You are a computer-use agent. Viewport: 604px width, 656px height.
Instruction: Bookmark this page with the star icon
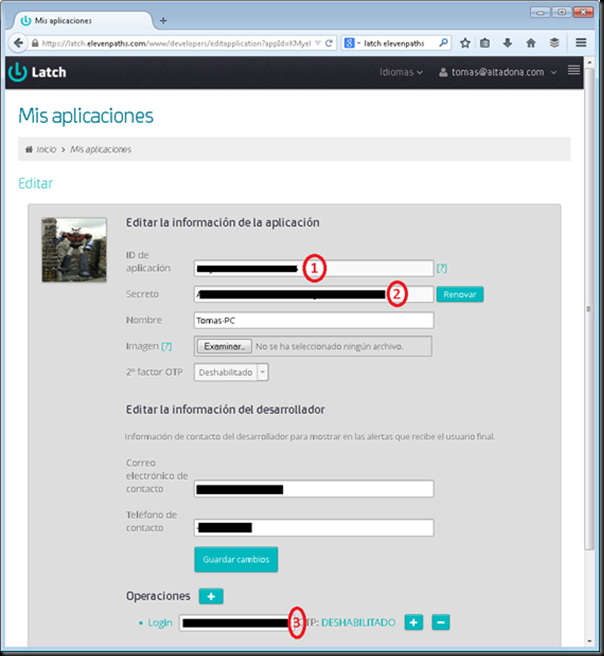(x=465, y=43)
